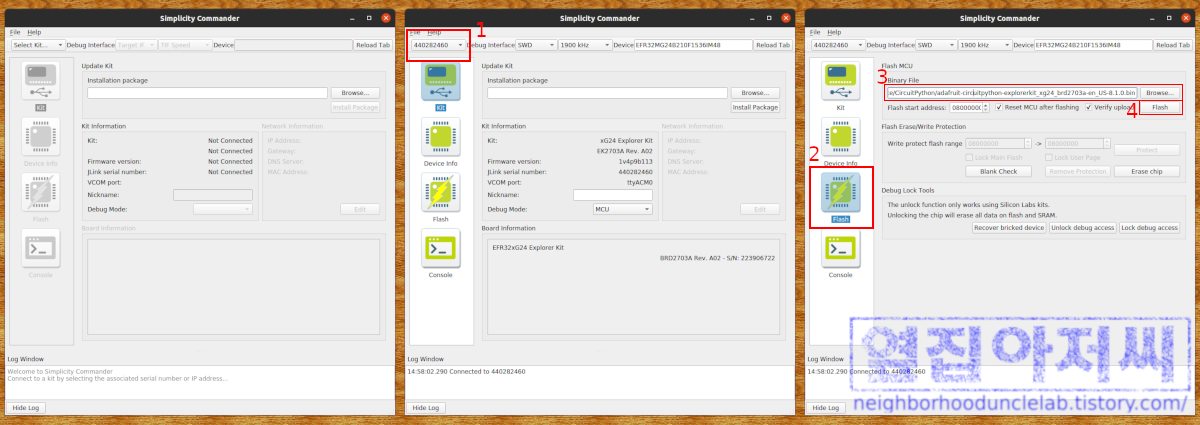Viewport: 1200px width, 425px height.
Task: Click Recover bricked device button
Action: pos(1009,228)
